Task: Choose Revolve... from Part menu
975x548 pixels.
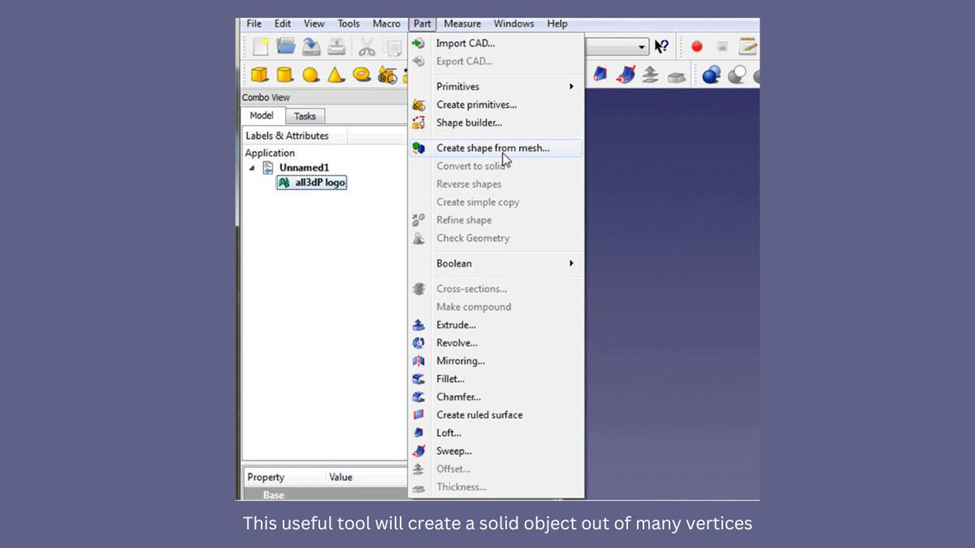Action: point(496,343)
